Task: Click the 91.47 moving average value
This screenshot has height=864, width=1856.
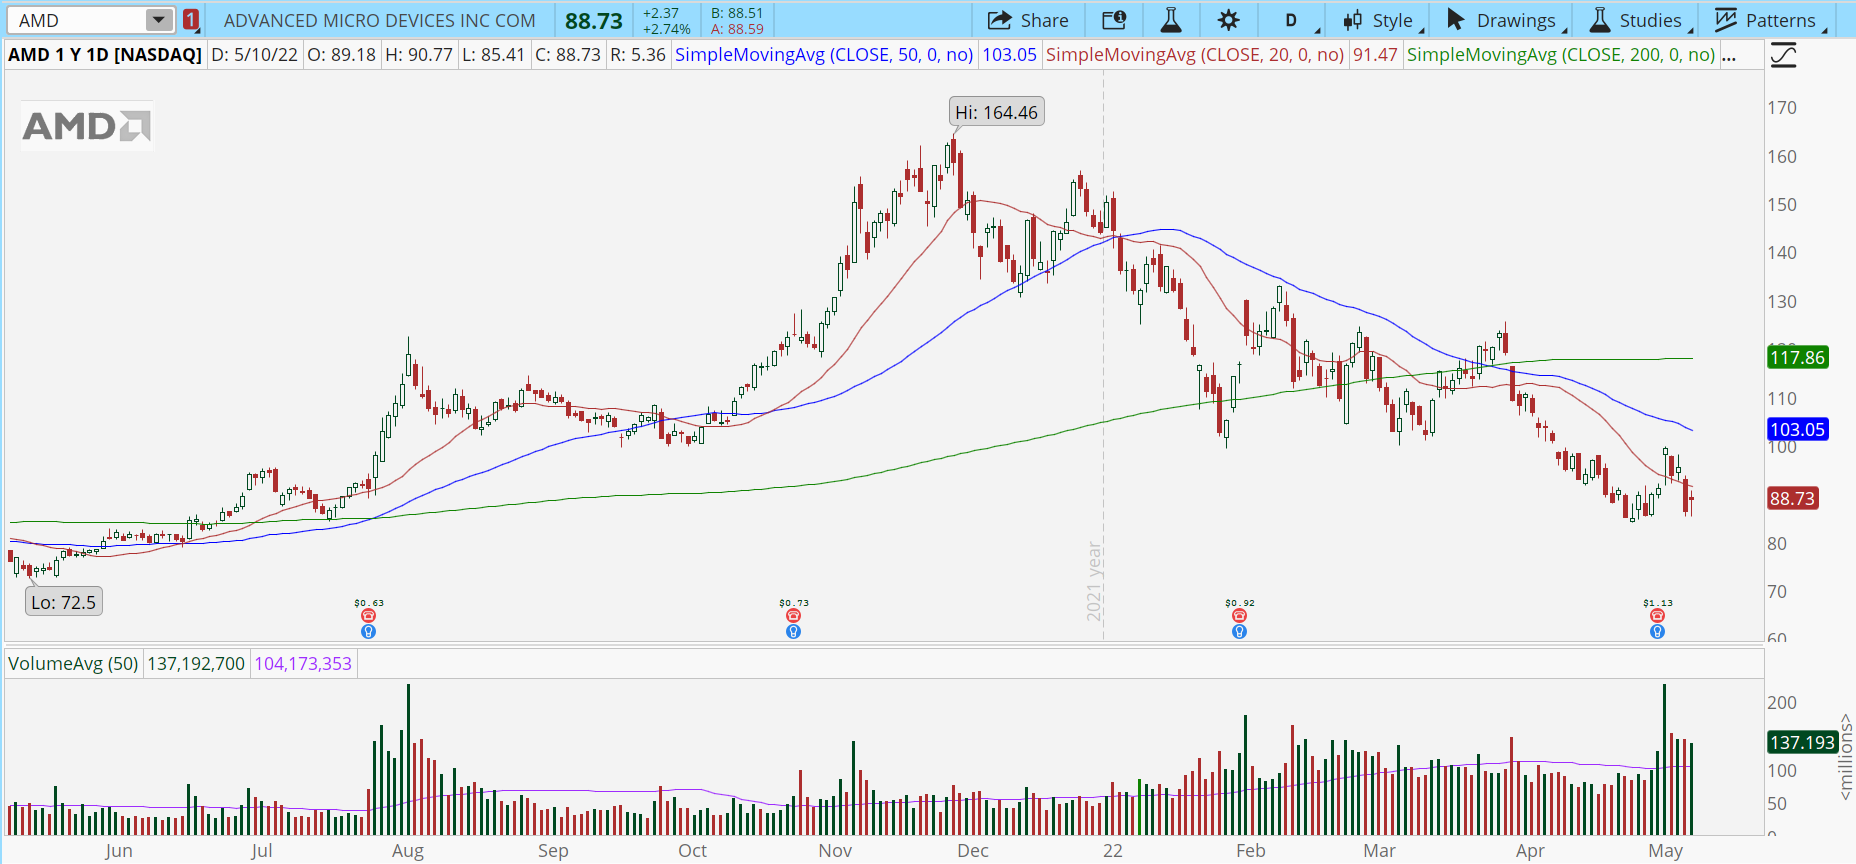Action: [1375, 55]
